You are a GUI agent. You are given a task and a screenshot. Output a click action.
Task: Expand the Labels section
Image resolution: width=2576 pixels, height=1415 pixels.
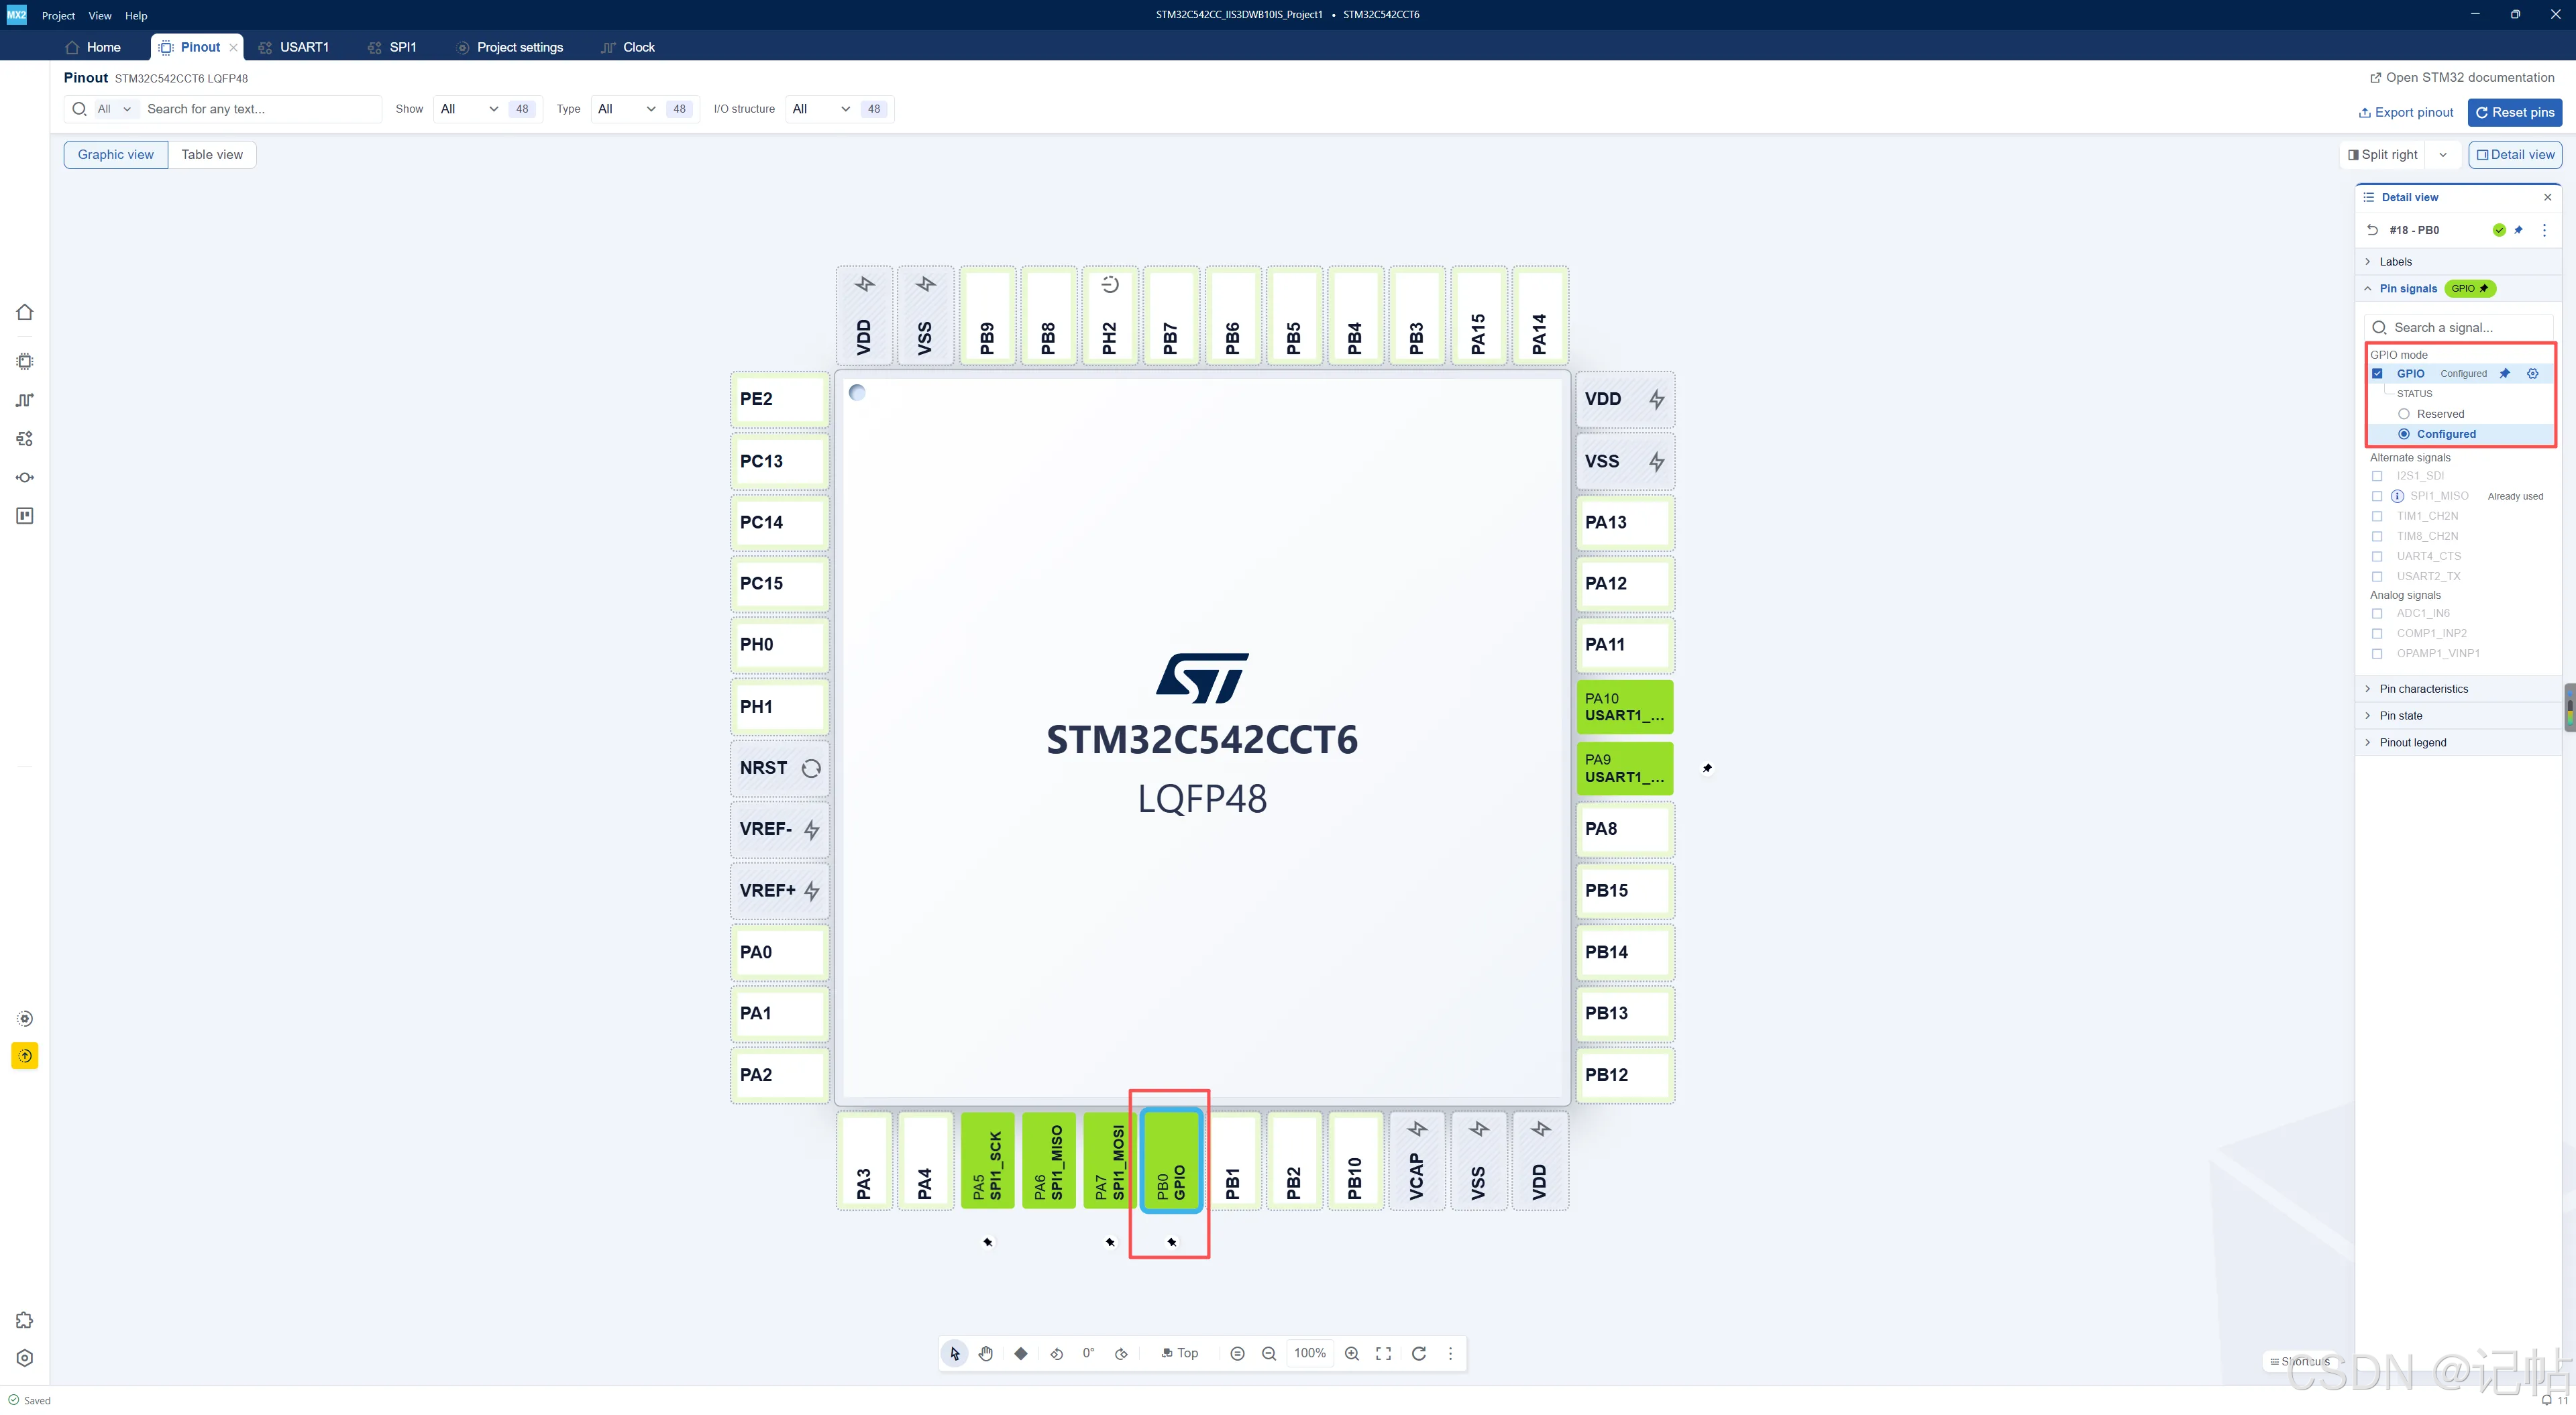(2458, 262)
